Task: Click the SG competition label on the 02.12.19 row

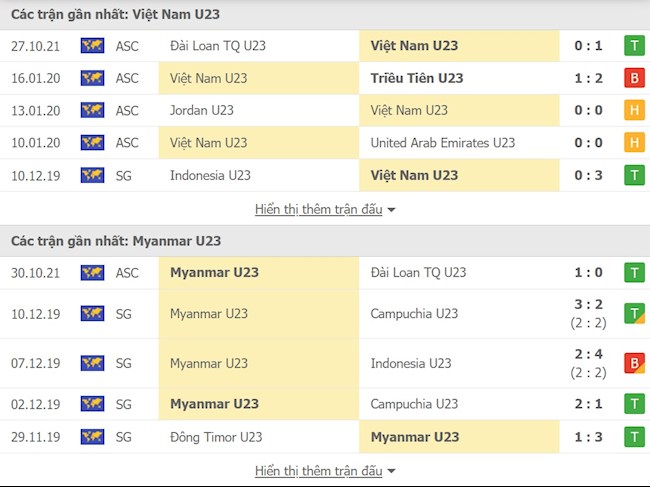Action: tap(124, 404)
